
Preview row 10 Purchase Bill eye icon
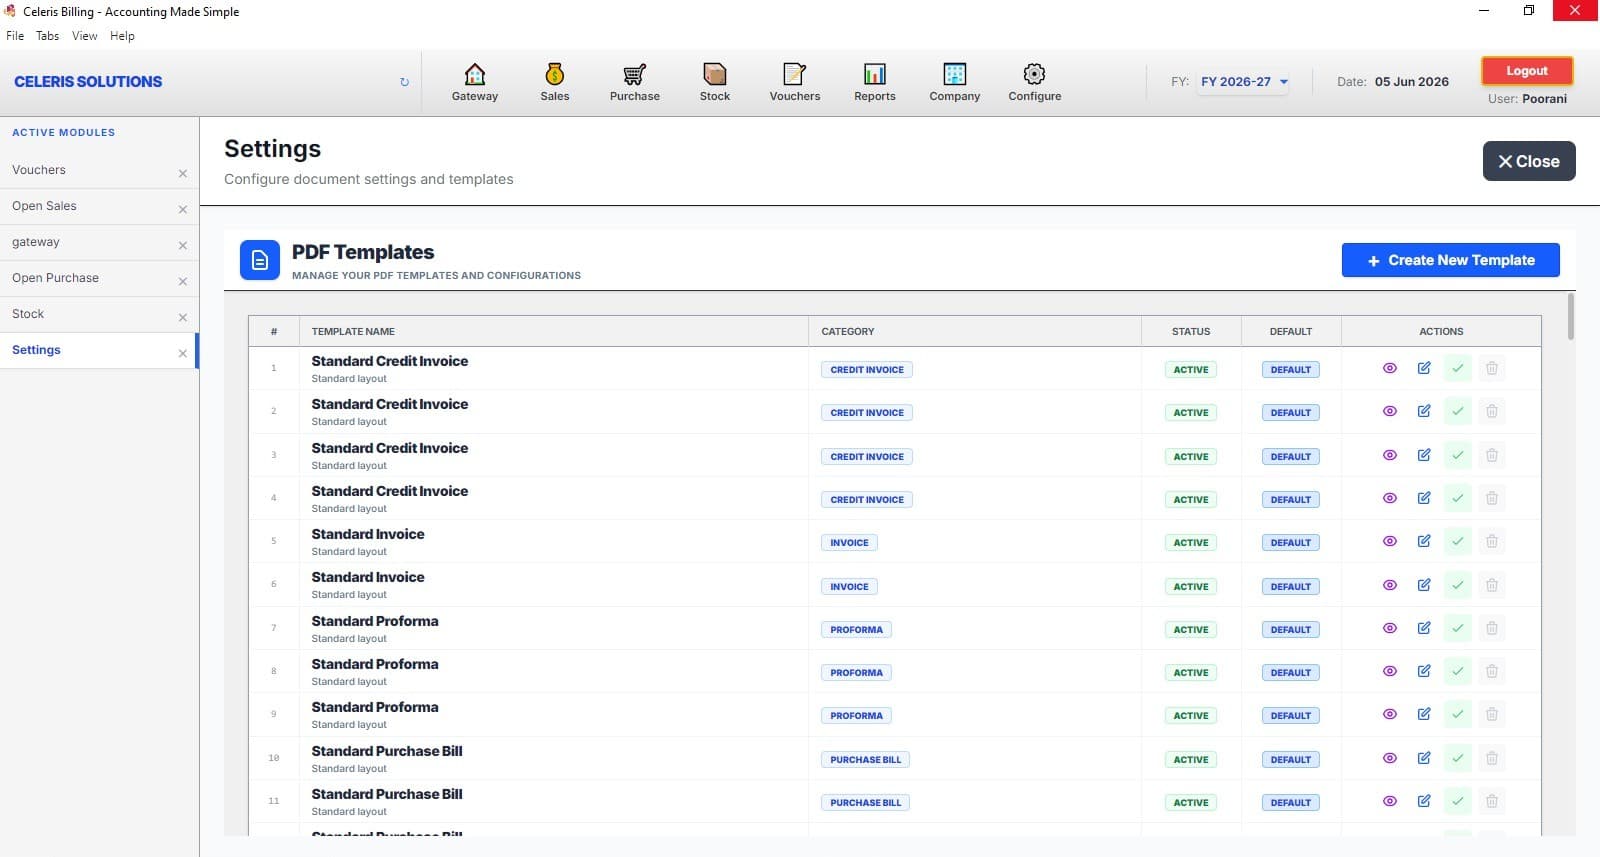pos(1390,758)
